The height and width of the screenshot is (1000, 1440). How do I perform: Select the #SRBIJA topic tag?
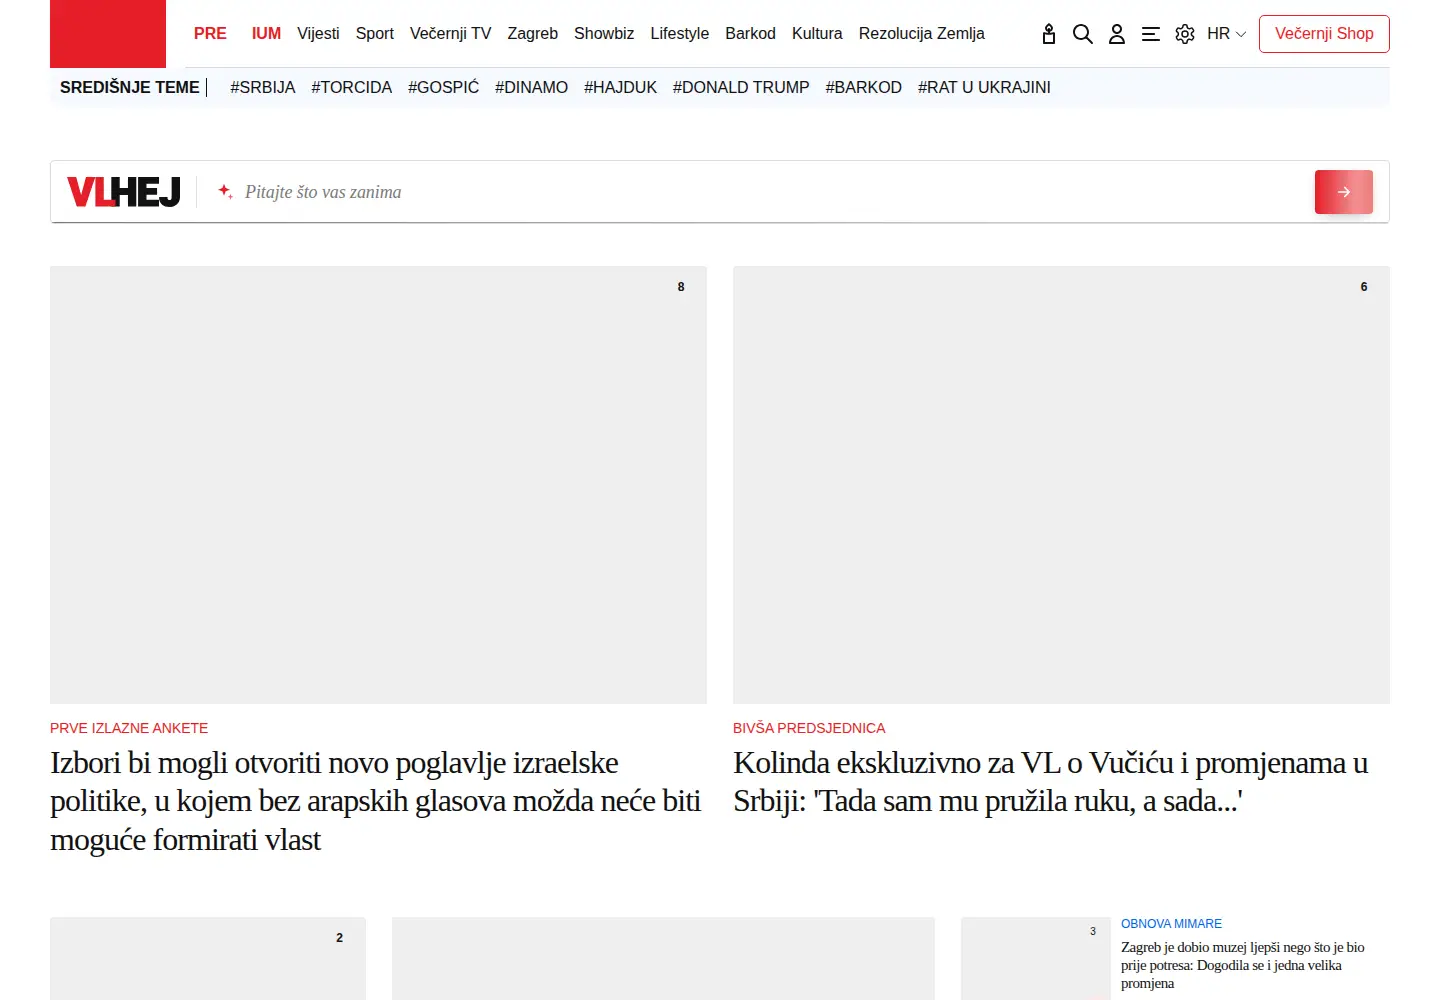point(263,88)
